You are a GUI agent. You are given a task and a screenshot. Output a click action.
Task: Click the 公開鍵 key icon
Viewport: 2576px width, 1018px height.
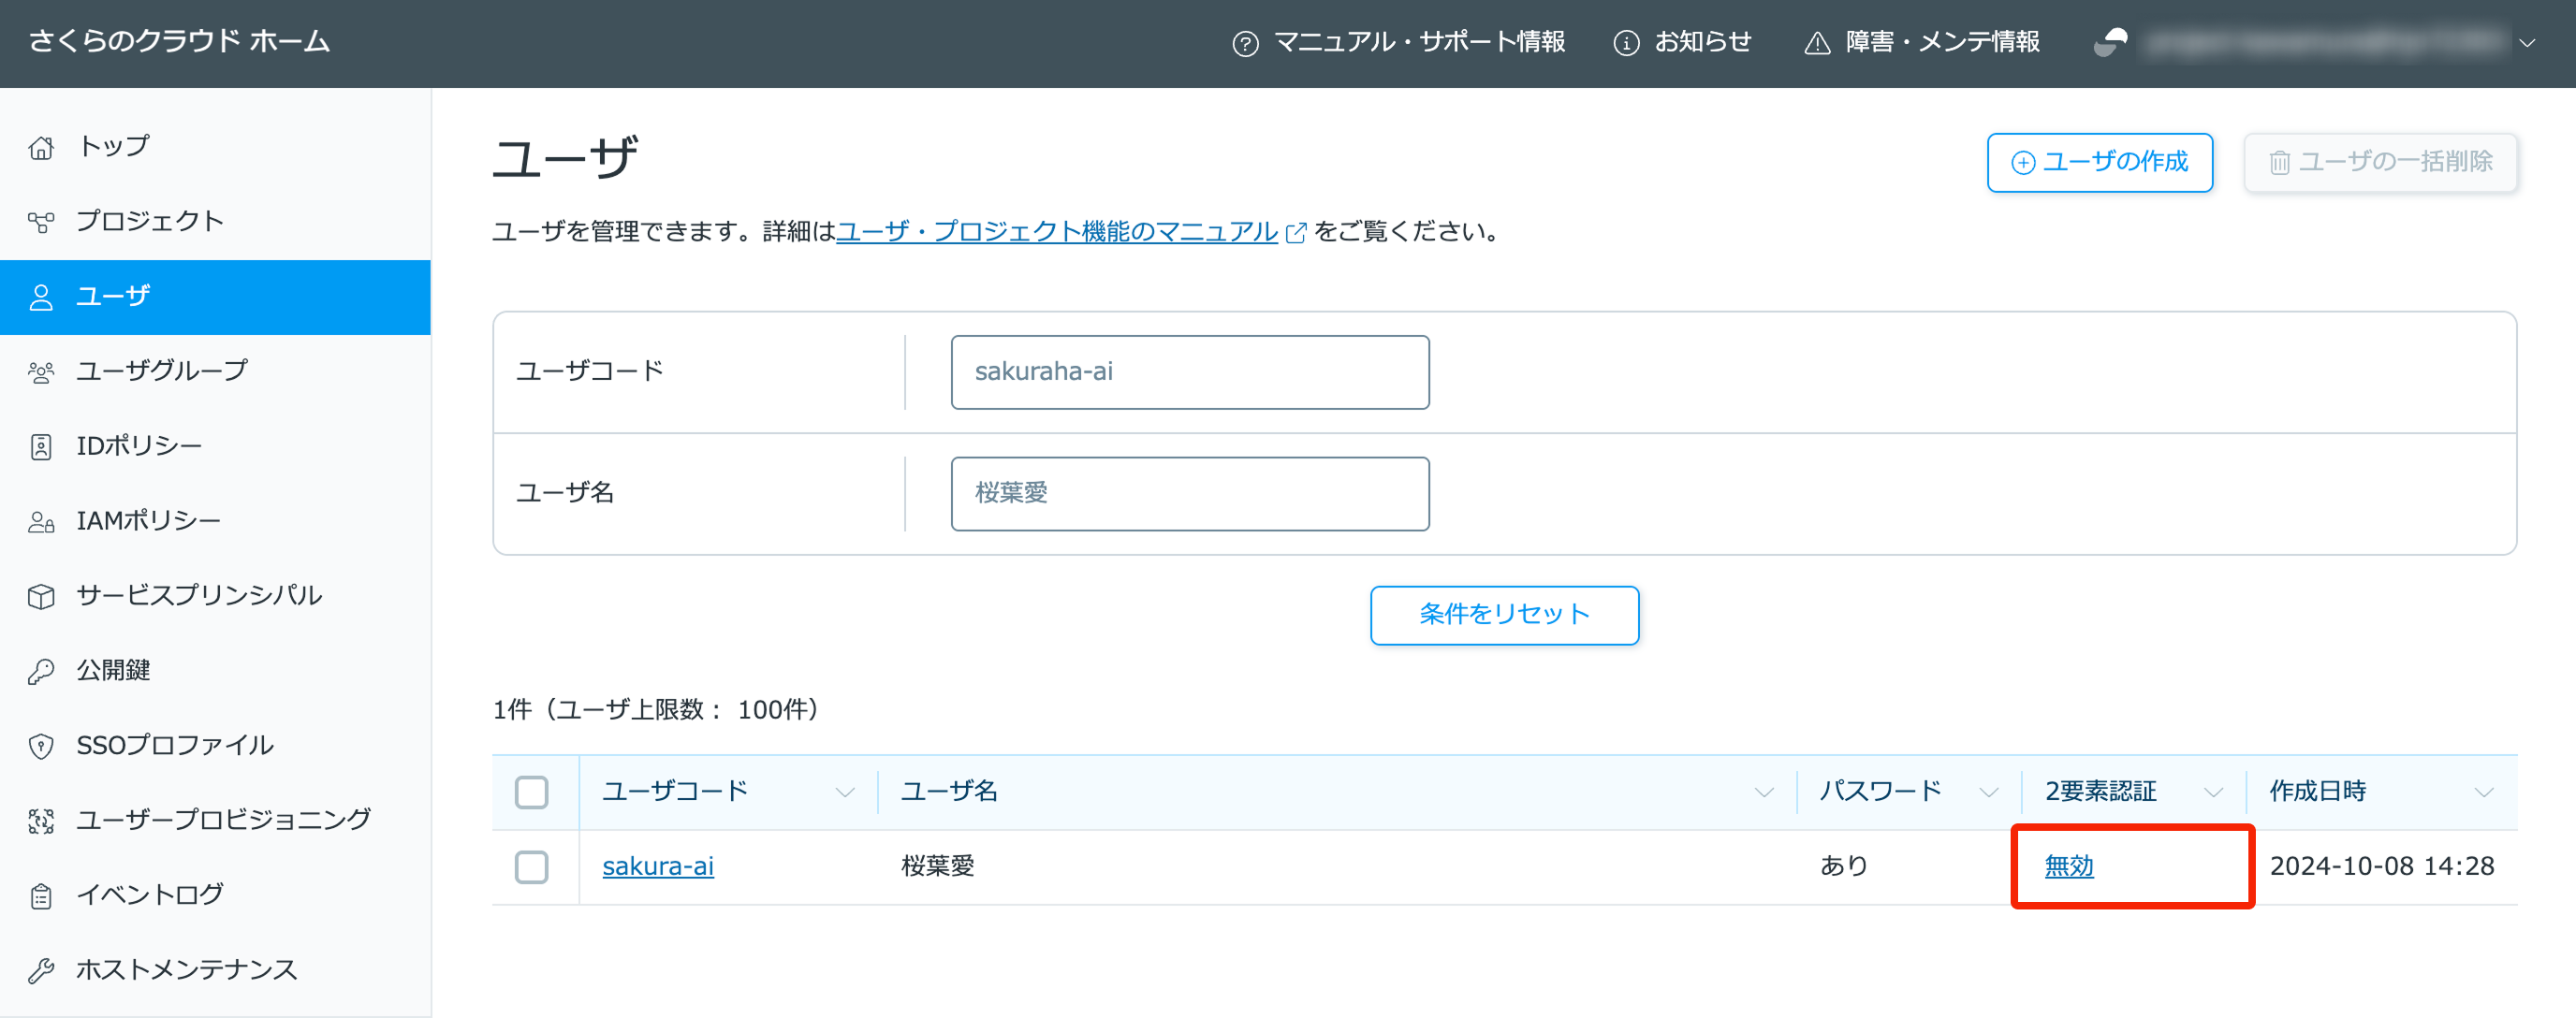coord(41,671)
